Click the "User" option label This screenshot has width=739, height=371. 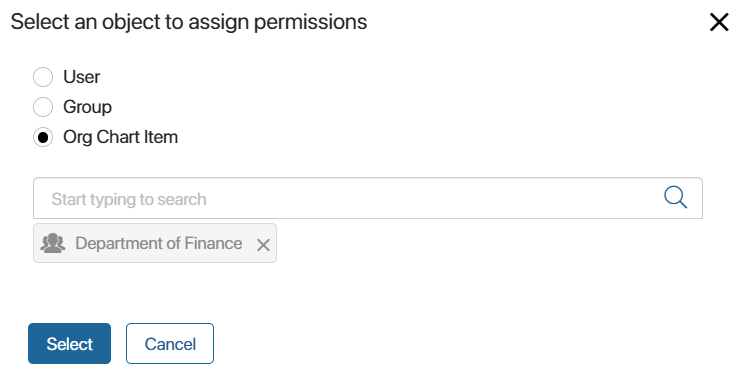click(82, 77)
